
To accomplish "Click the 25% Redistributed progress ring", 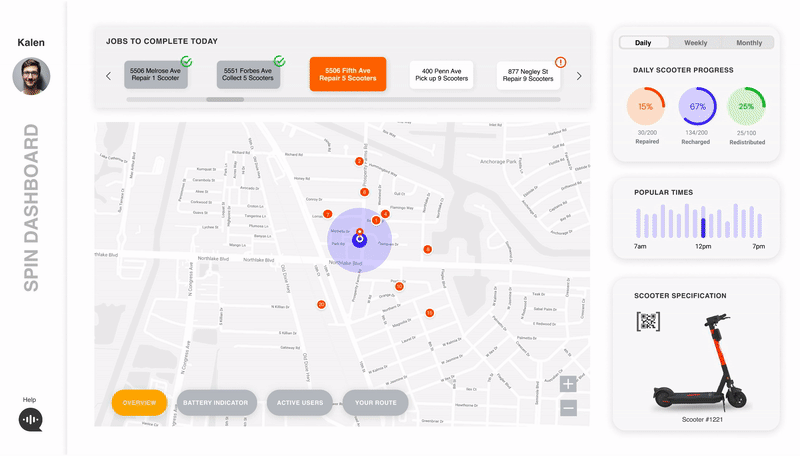I will [746, 106].
